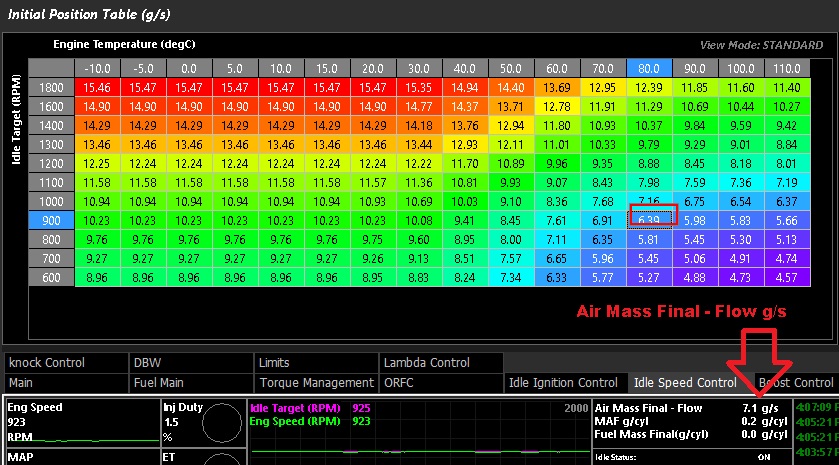Select the 600 RPM row header
Screen dimensions: 839x465
pos(51,278)
